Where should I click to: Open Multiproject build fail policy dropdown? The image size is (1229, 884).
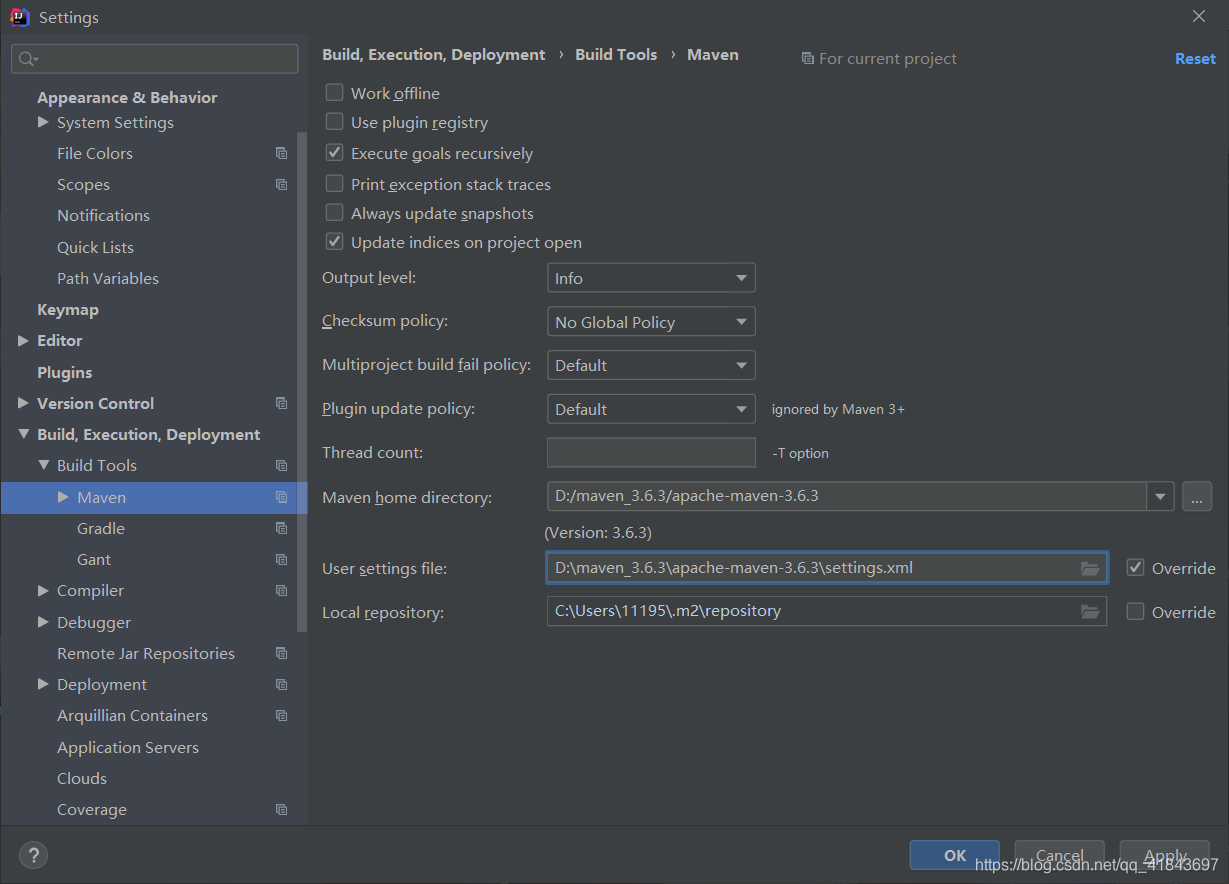click(651, 365)
